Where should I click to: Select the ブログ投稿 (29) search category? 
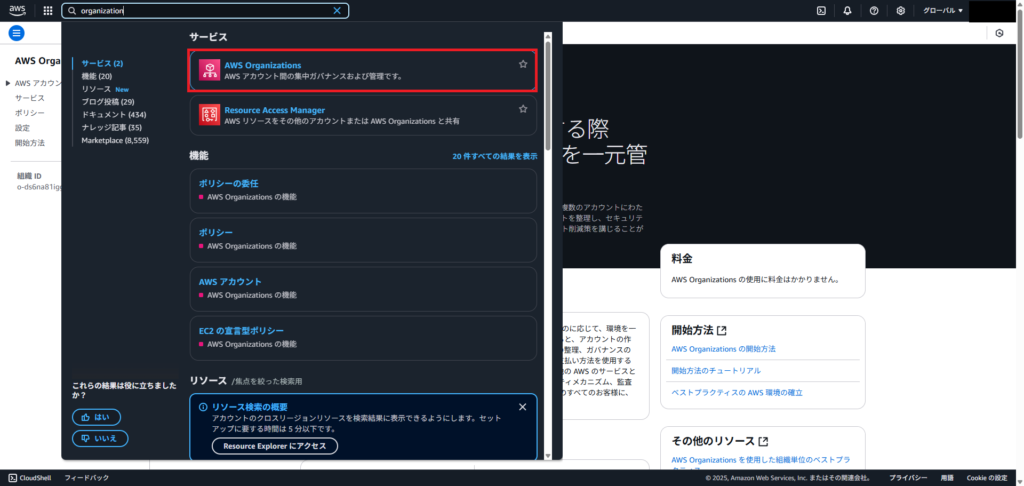(108, 102)
